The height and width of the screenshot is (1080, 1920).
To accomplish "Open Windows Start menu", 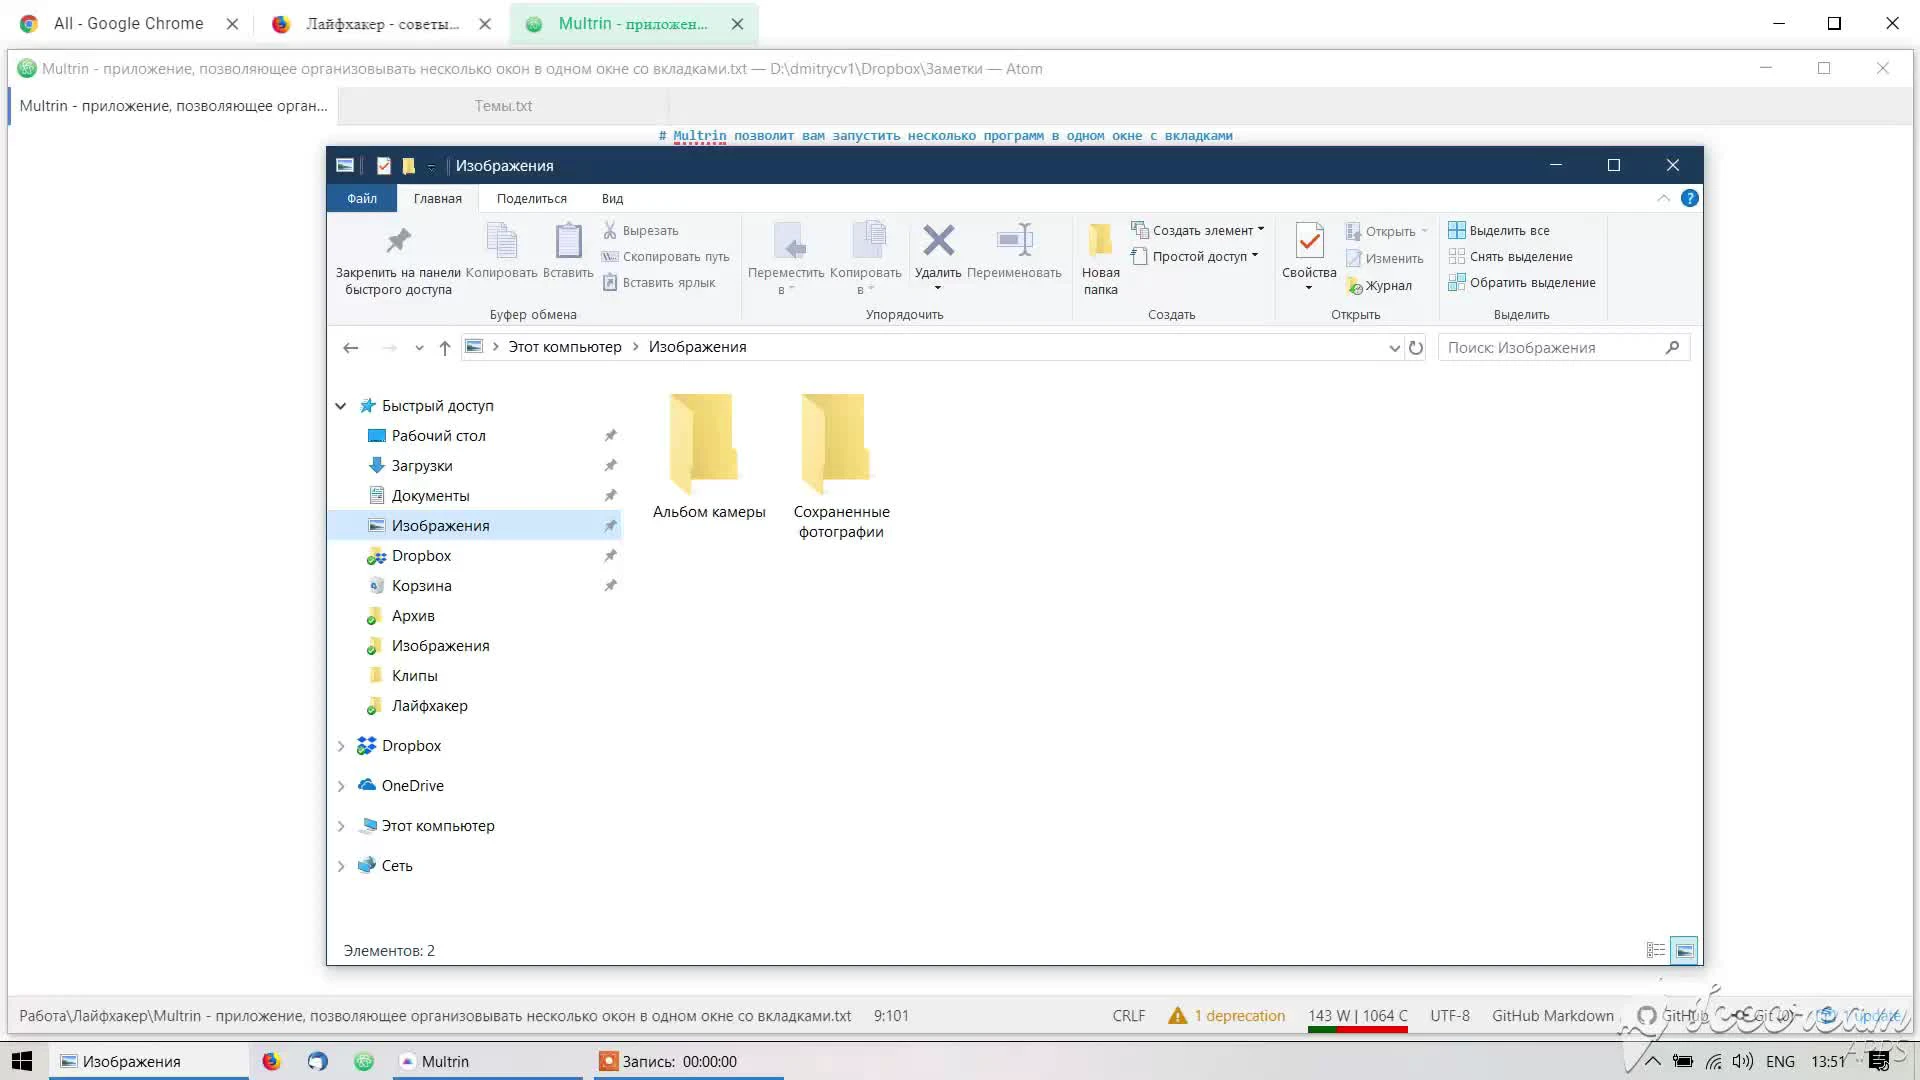I will click(23, 1061).
